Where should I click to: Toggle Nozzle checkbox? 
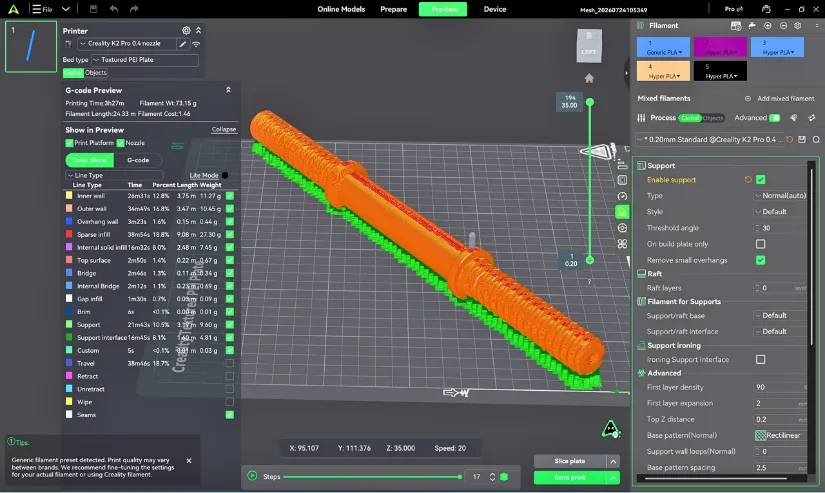pos(120,143)
